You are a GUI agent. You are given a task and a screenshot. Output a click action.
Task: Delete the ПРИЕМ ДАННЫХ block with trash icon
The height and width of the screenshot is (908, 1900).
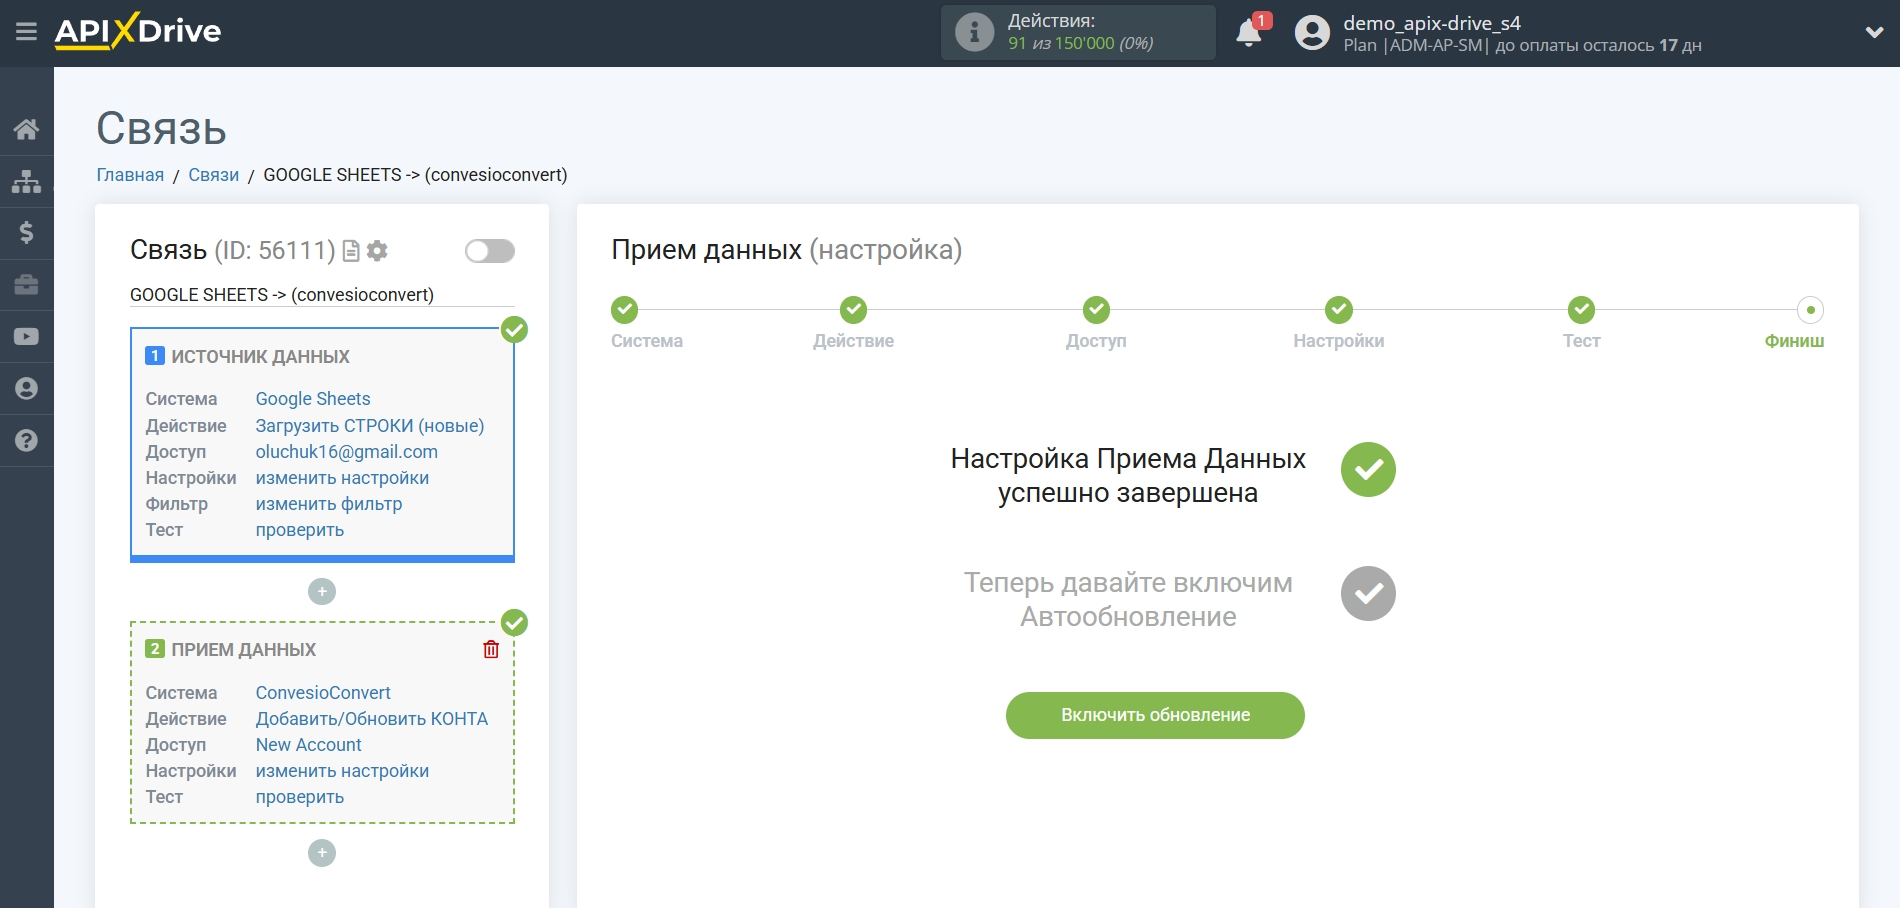tap(491, 650)
